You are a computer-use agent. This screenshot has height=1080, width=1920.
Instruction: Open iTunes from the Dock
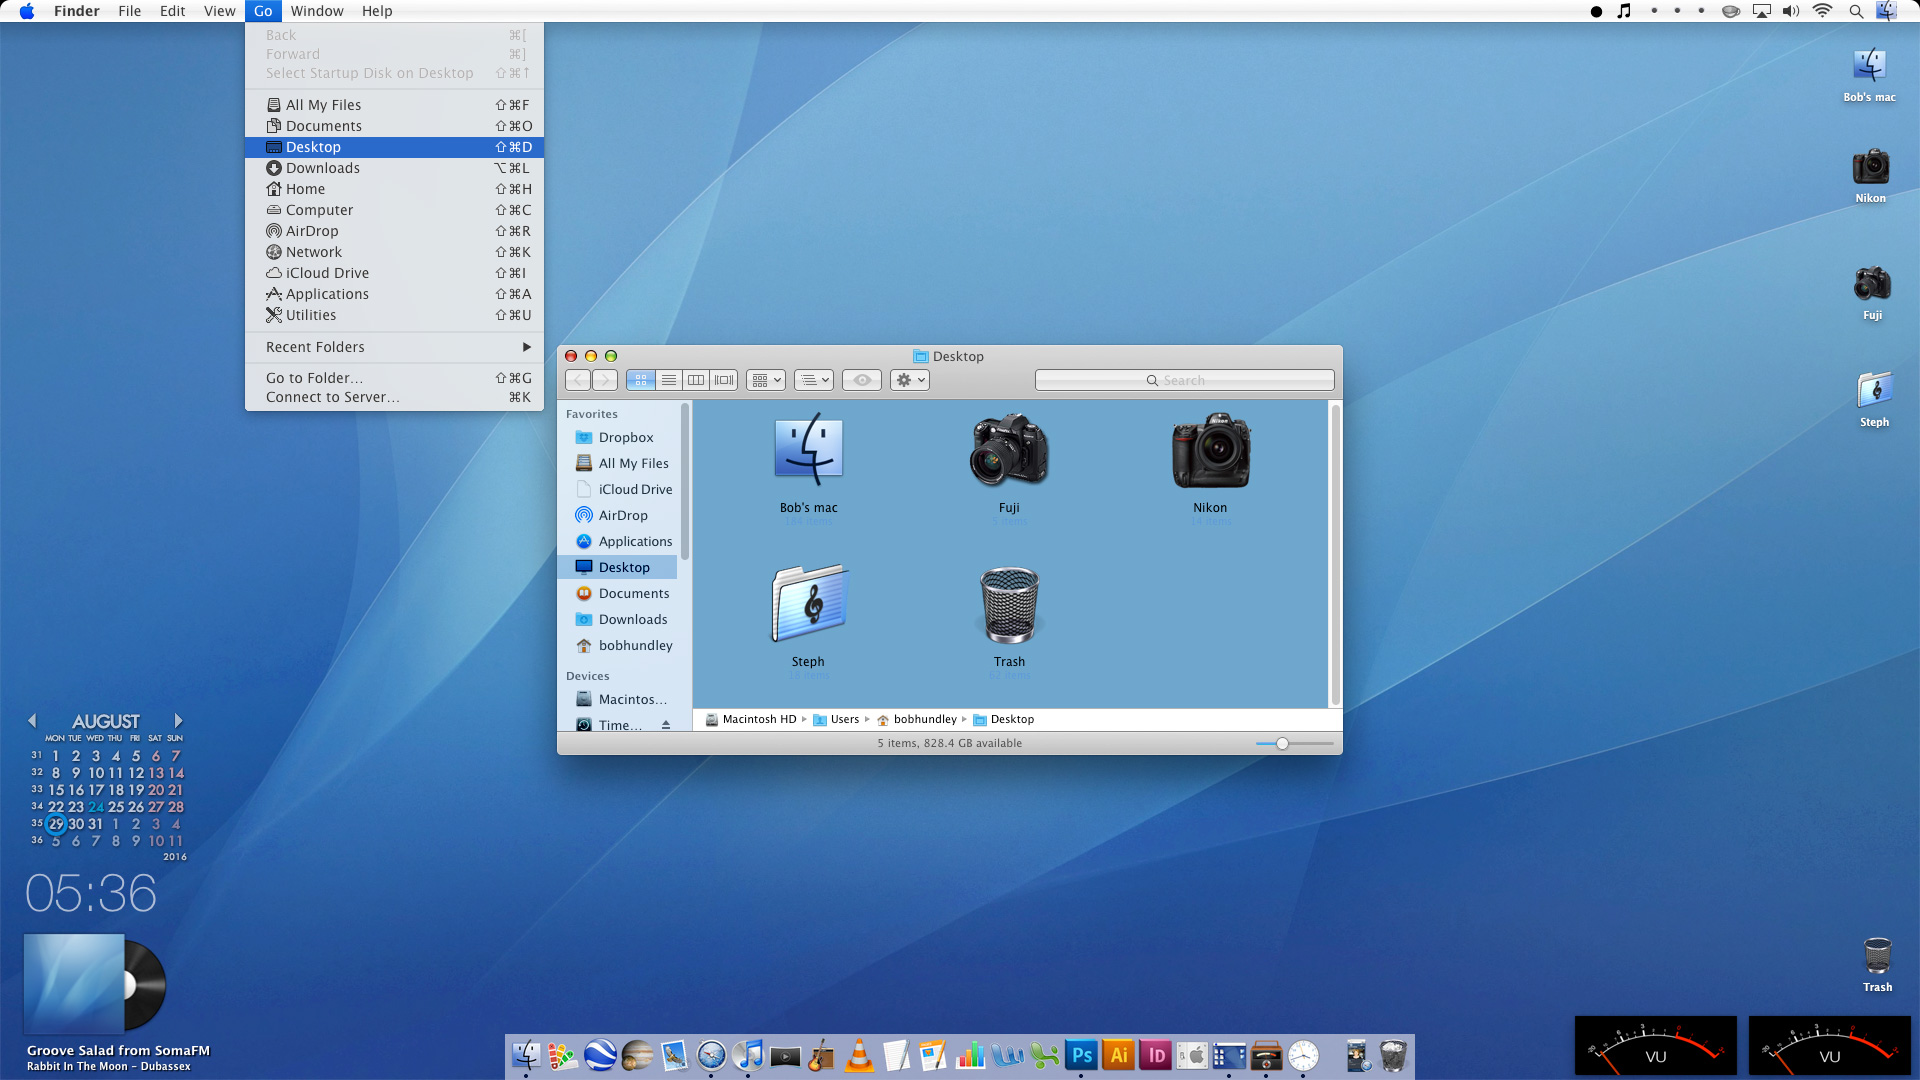click(x=748, y=1055)
